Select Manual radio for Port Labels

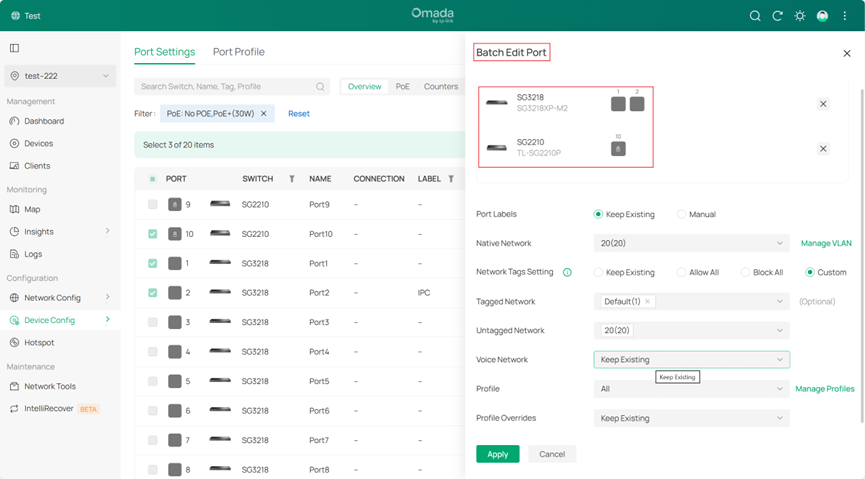point(682,214)
